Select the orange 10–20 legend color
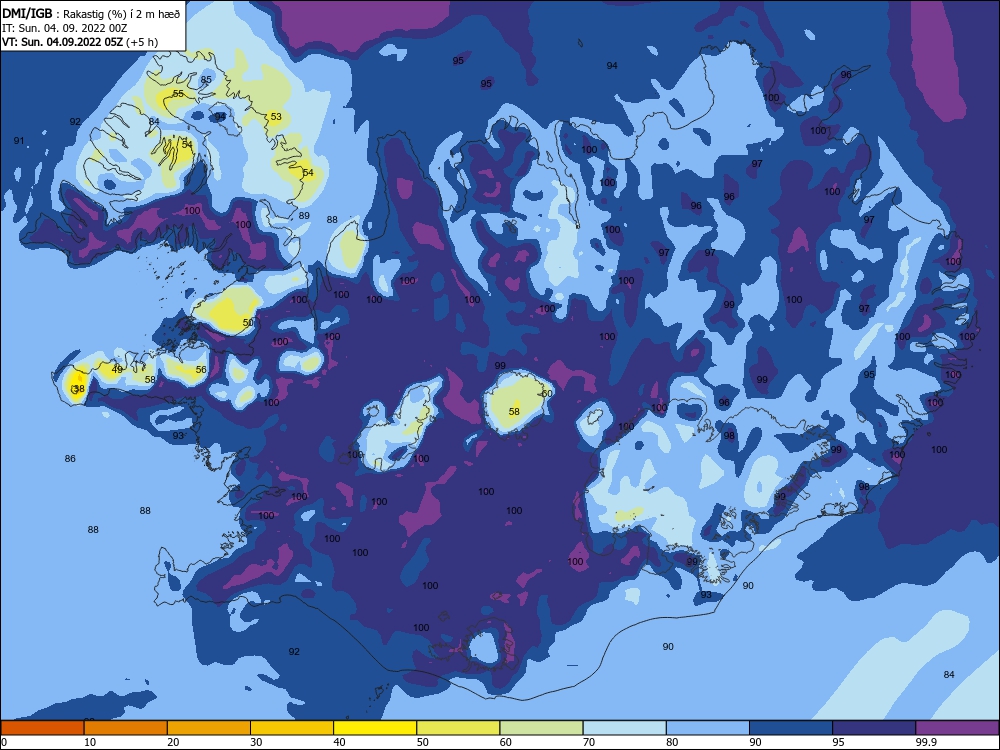The height and width of the screenshot is (750, 1000). coord(126,728)
